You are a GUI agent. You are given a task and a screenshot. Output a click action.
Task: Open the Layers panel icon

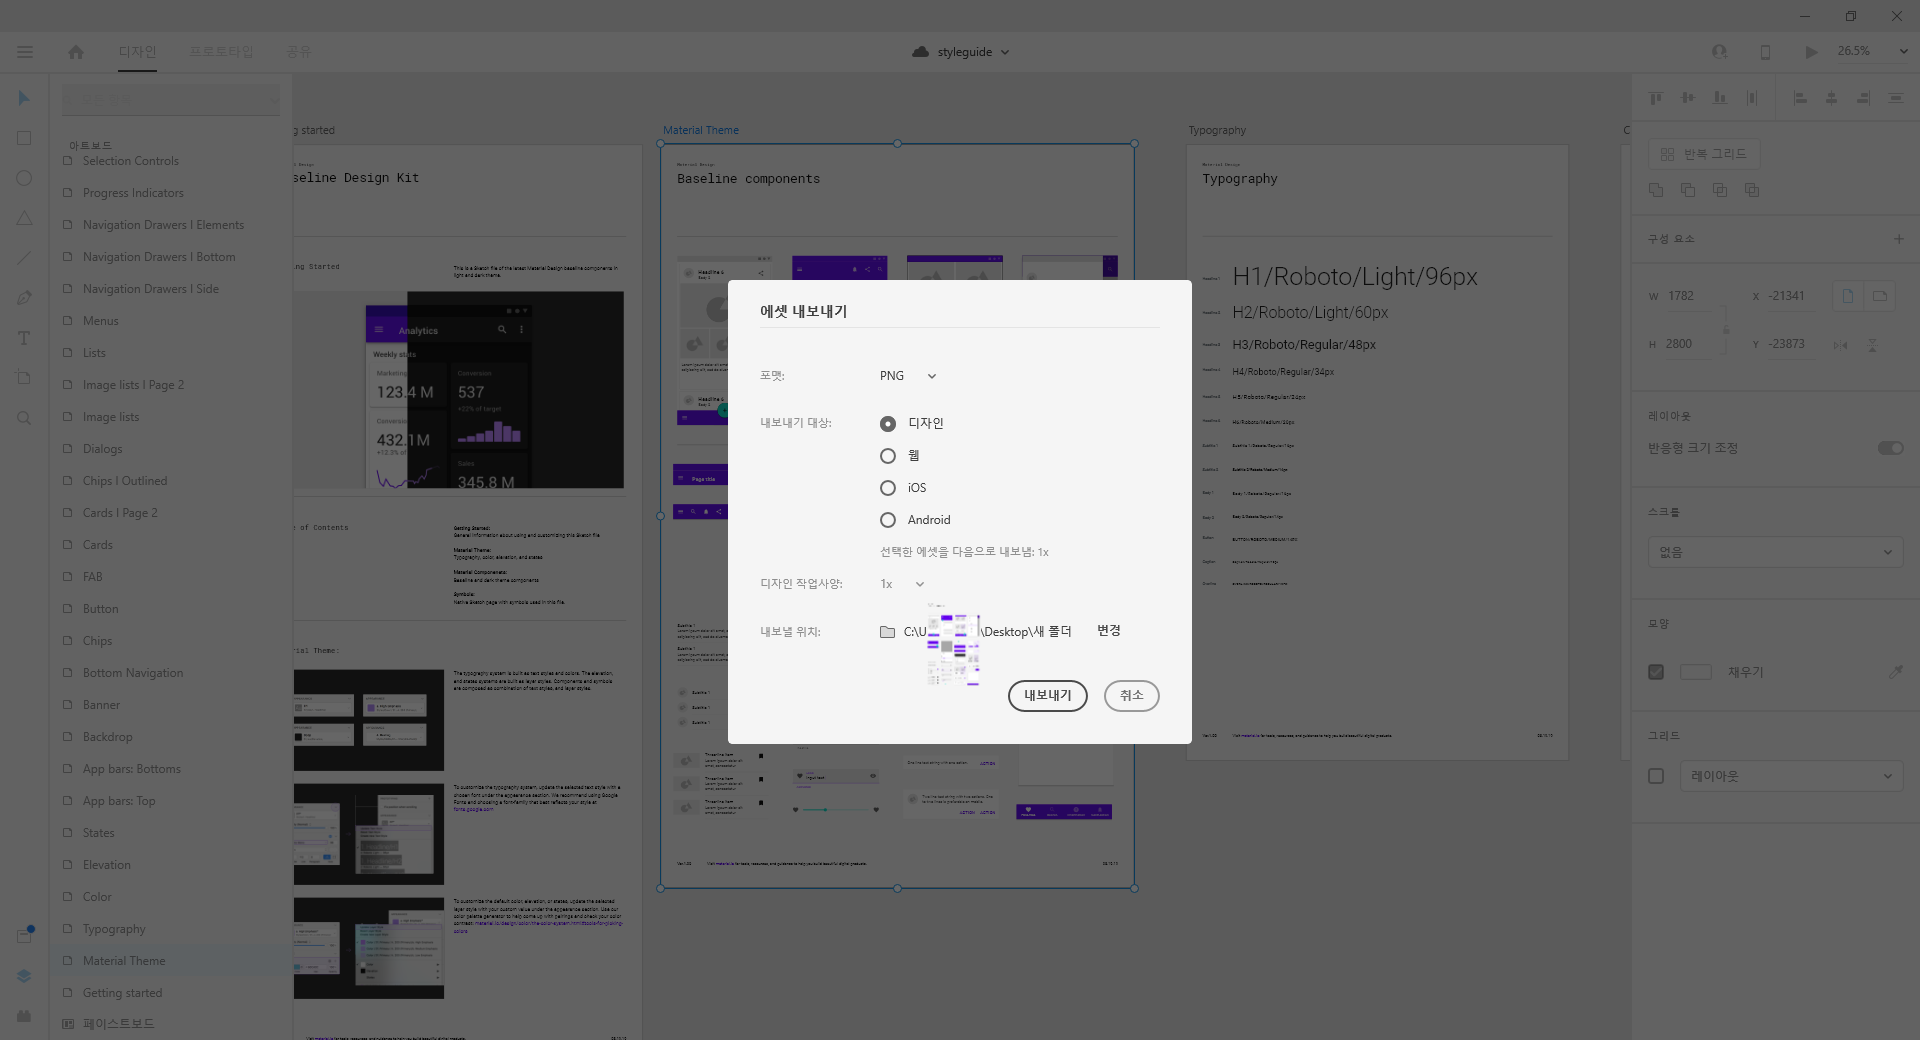(24, 976)
